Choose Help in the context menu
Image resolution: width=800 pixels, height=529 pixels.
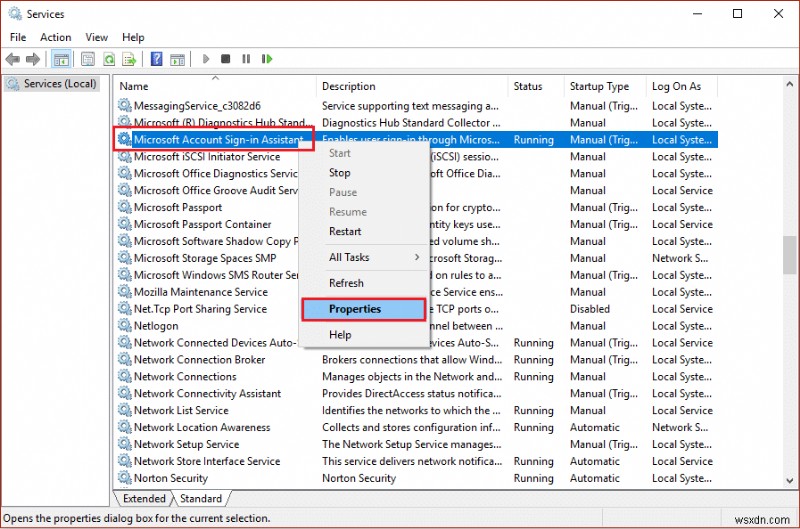pos(364,335)
